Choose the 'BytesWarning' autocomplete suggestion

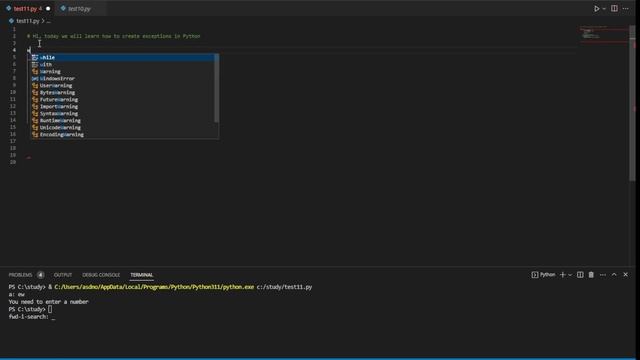(x=122, y=93)
